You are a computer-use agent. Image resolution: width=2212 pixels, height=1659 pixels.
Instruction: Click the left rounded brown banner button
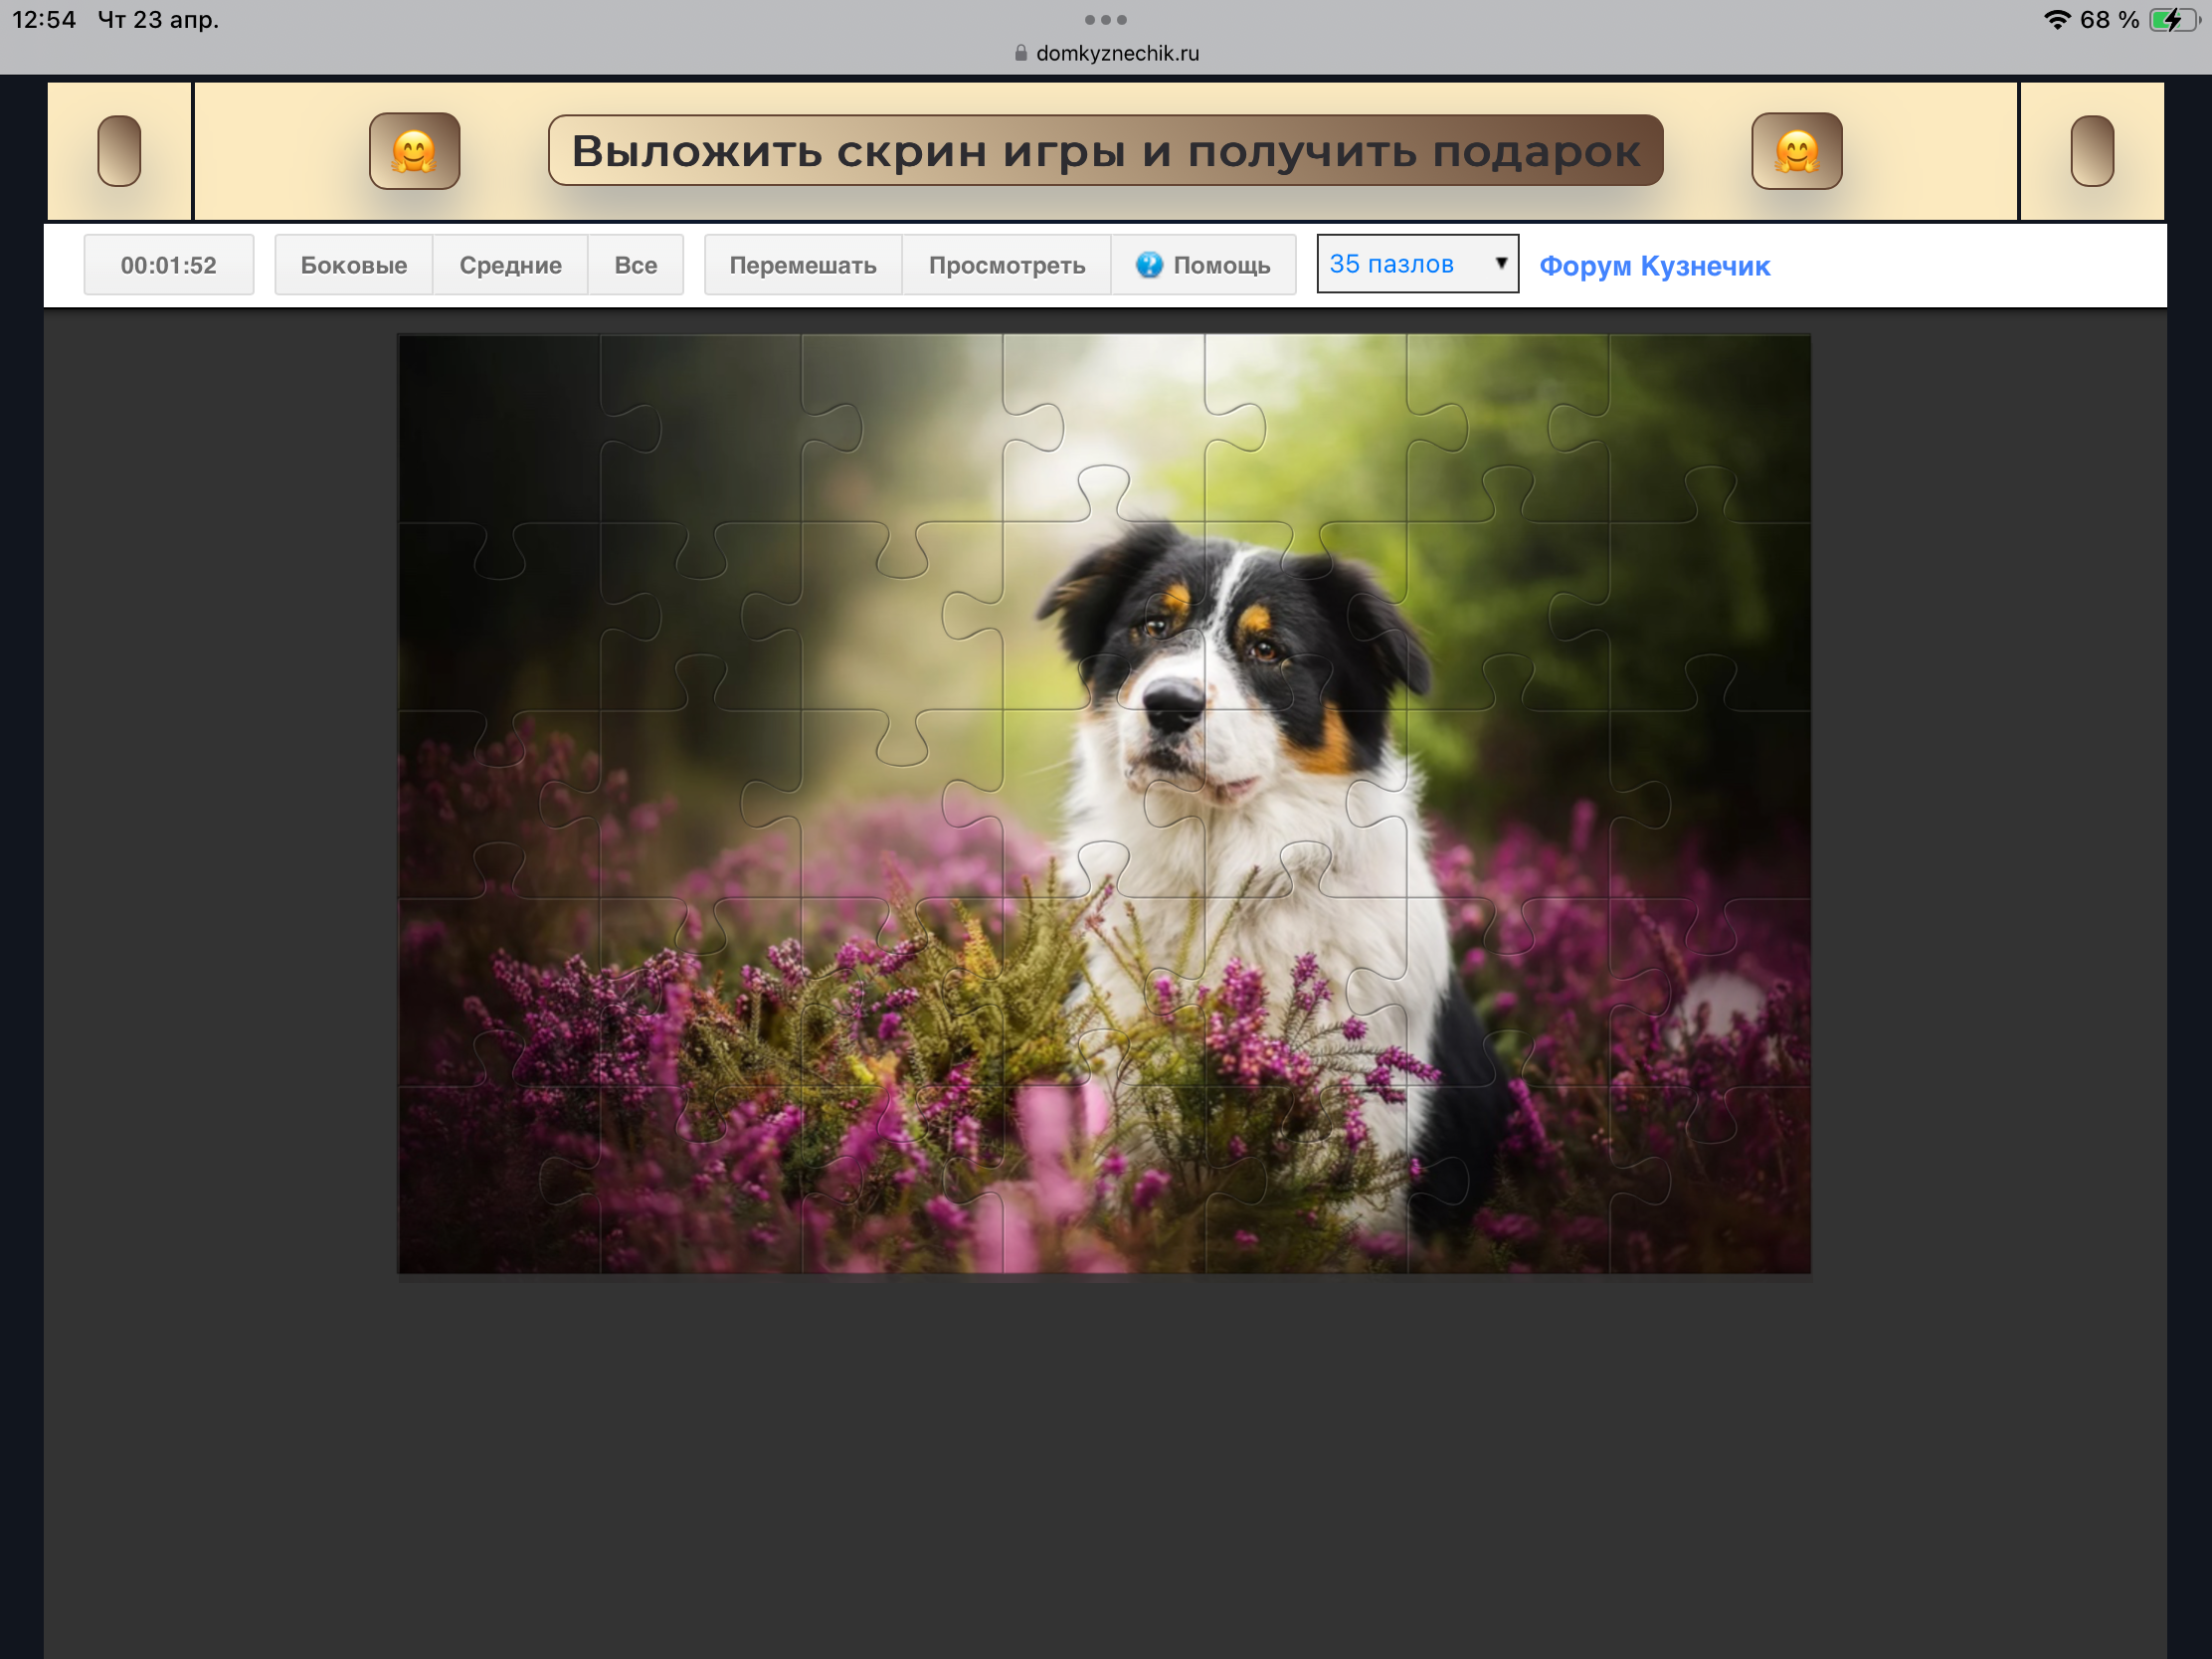click(119, 151)
